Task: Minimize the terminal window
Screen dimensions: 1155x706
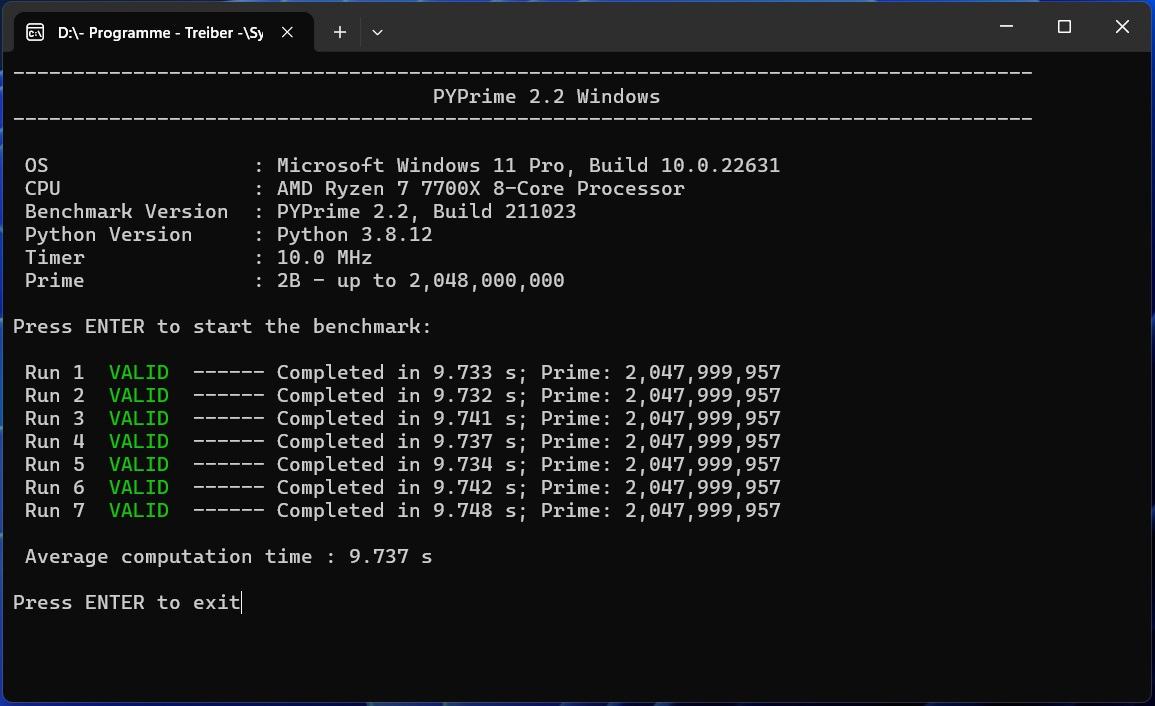Action: click(1006, 27)
